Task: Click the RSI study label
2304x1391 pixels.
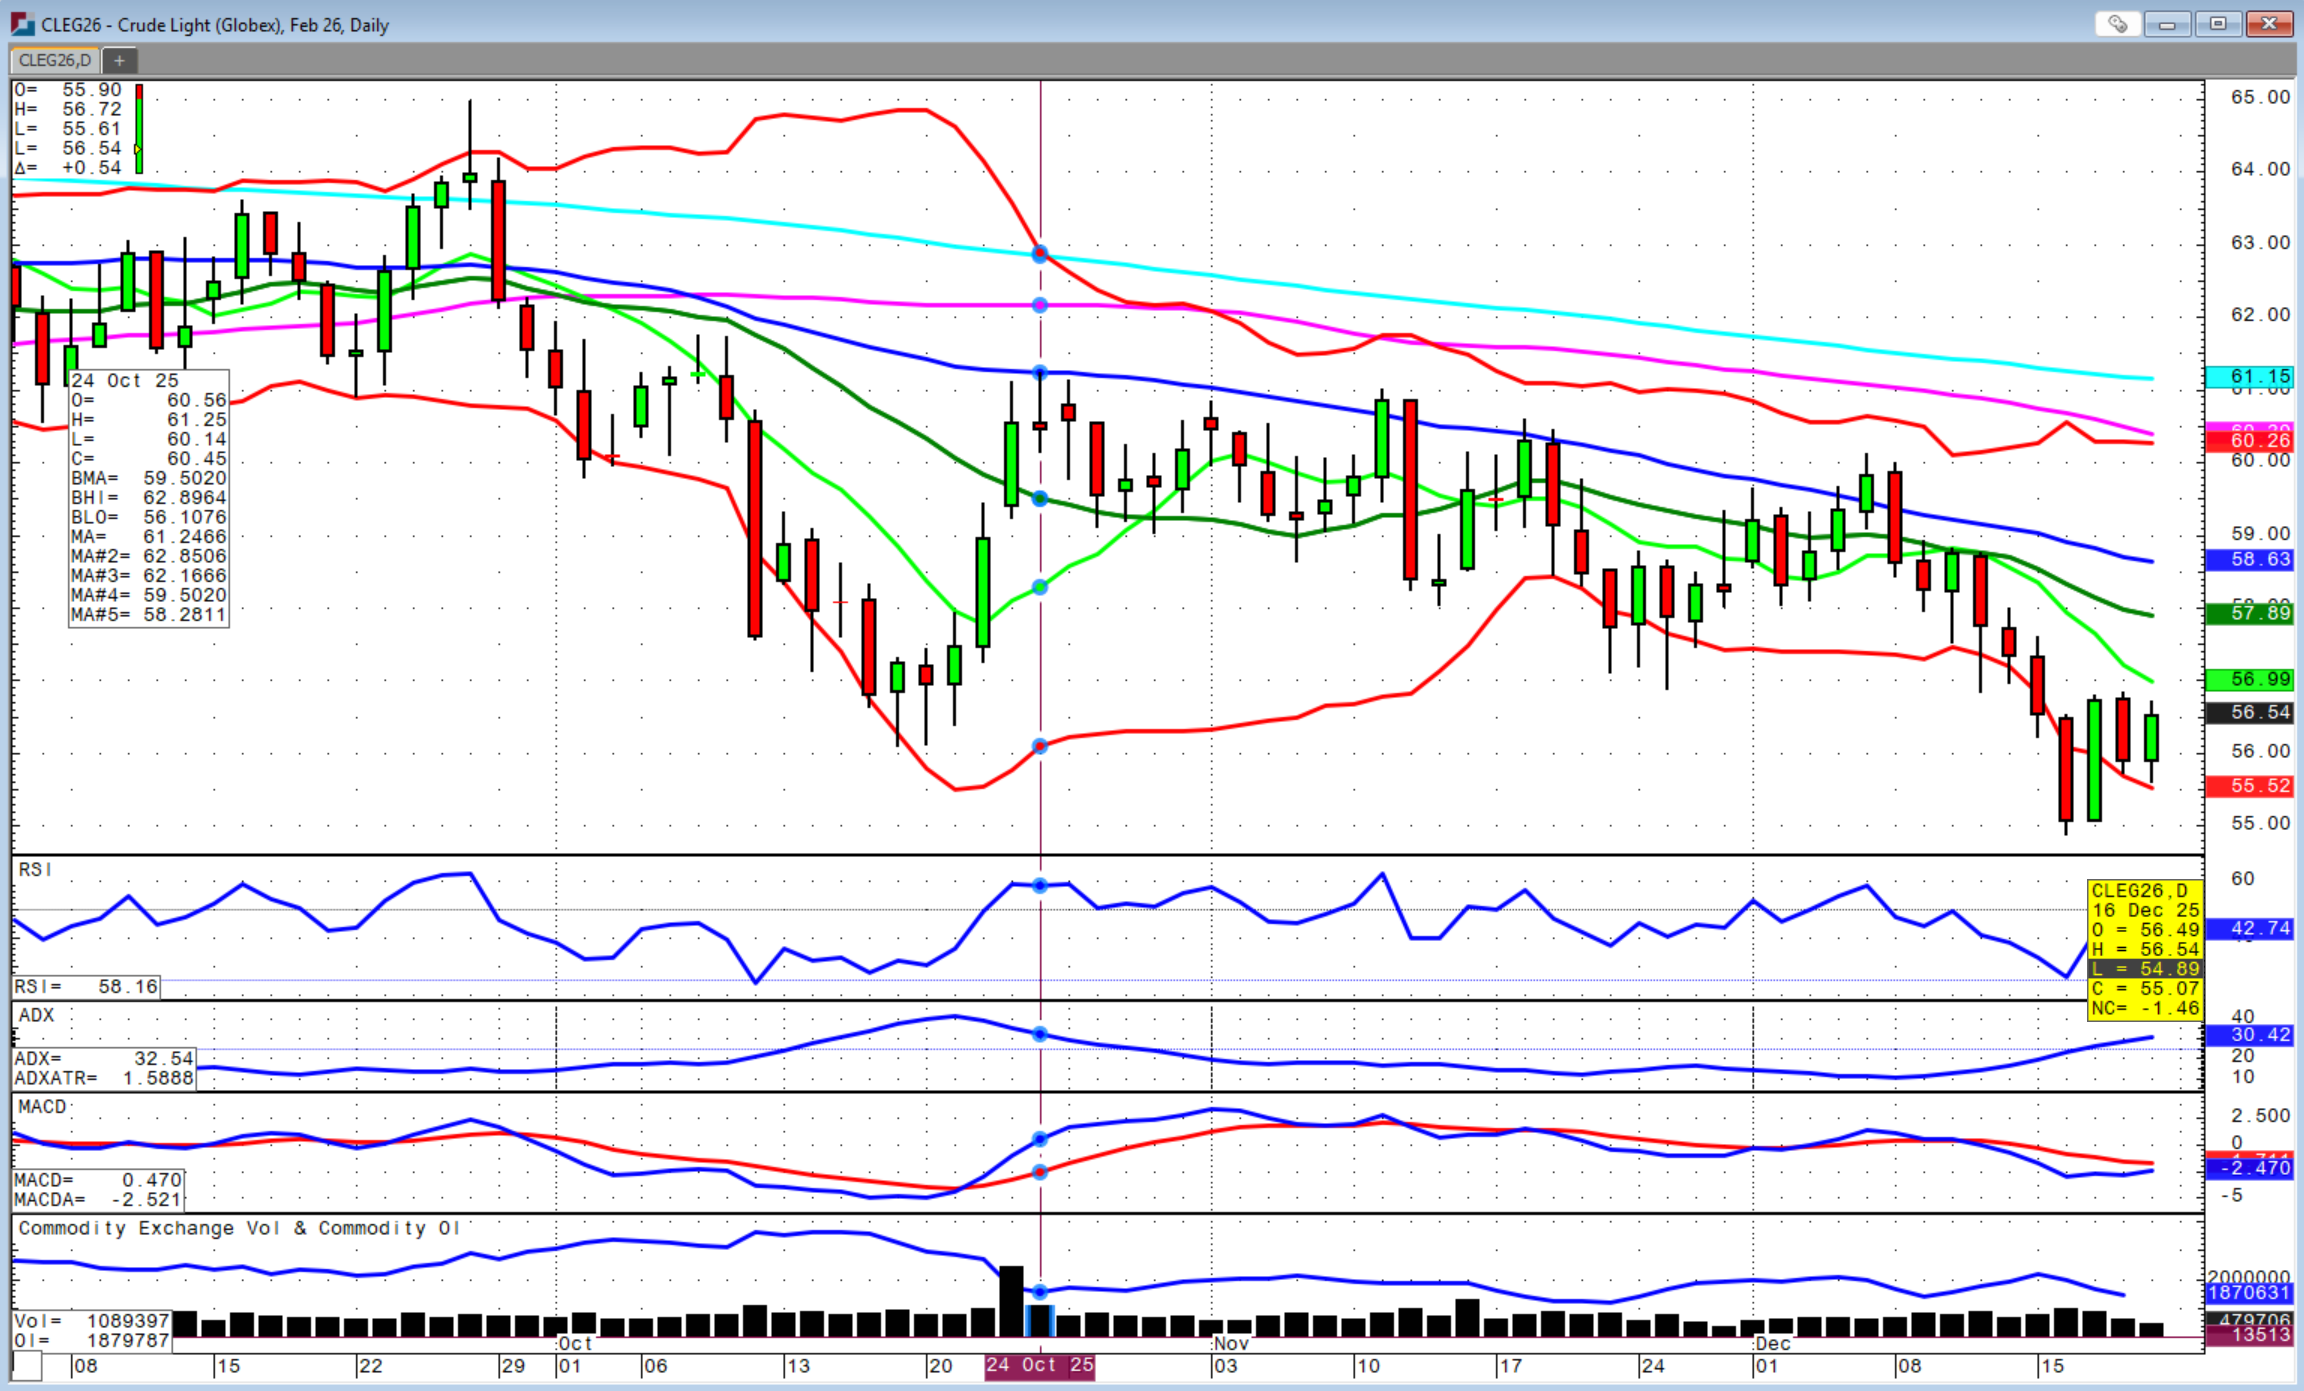Action: coord(34,870)
